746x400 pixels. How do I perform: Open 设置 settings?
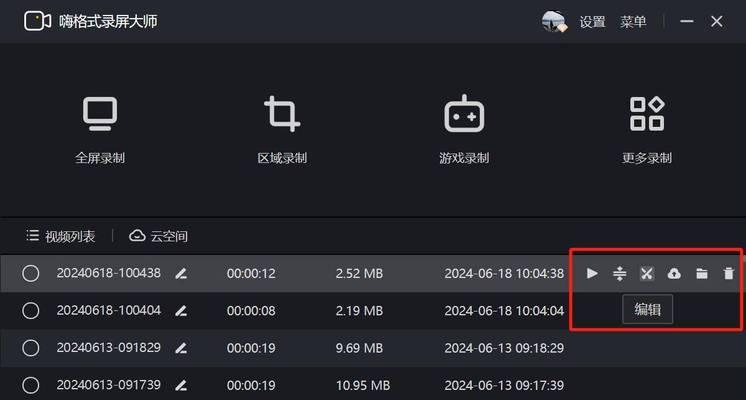tap(593, 21)
